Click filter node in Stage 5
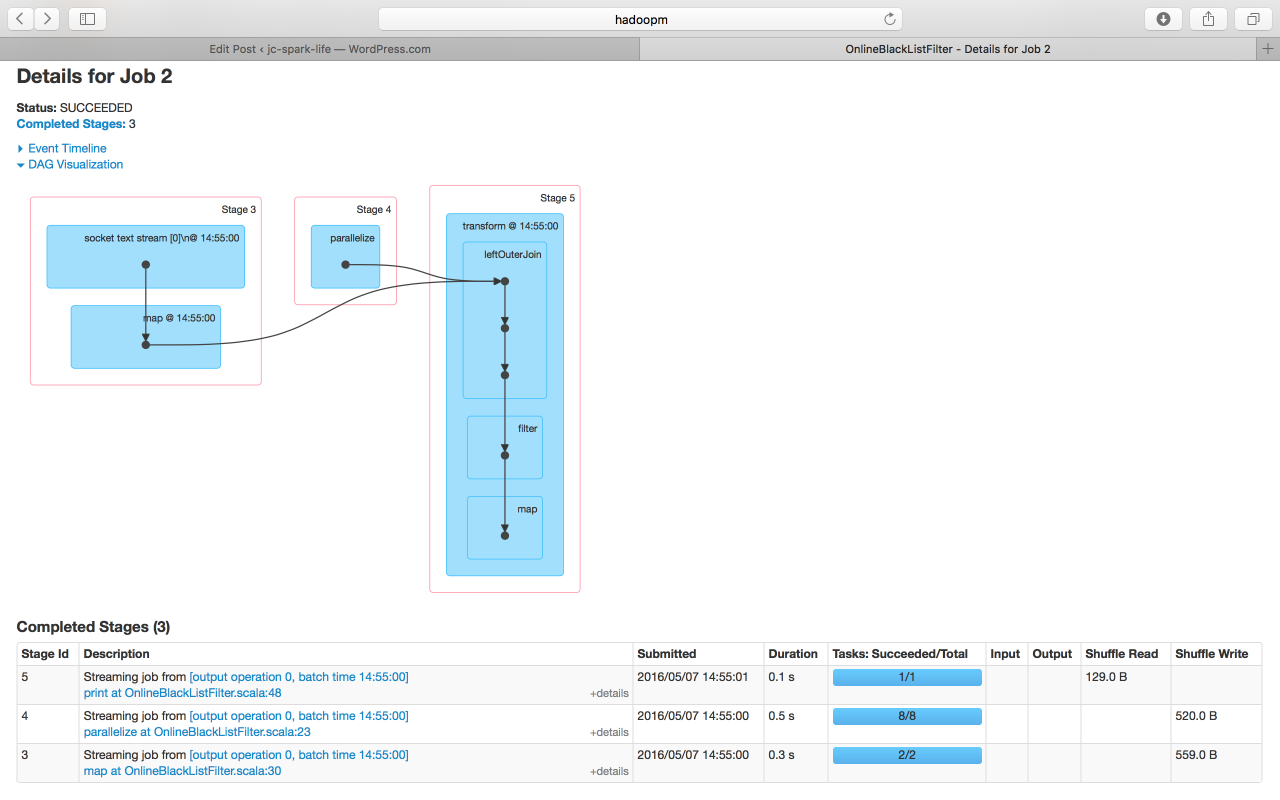Image resolution: width=1280 pixels, height=800 pixels. pyautogui.click(x=505, y=447)
